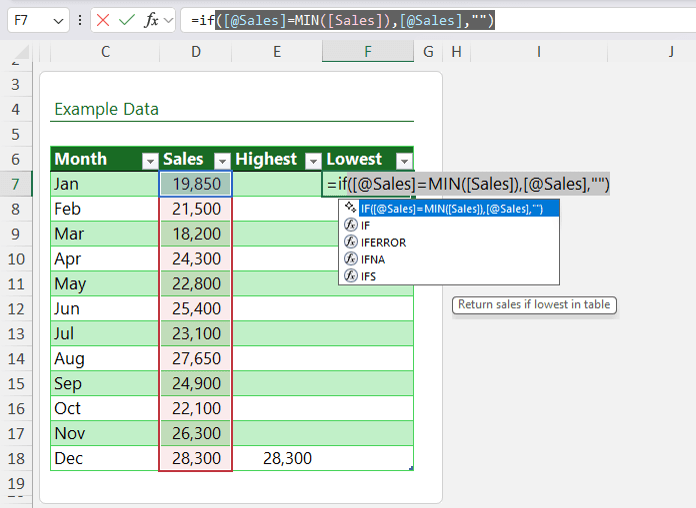Select column C header
696x508 pixels.
point(105,52)
